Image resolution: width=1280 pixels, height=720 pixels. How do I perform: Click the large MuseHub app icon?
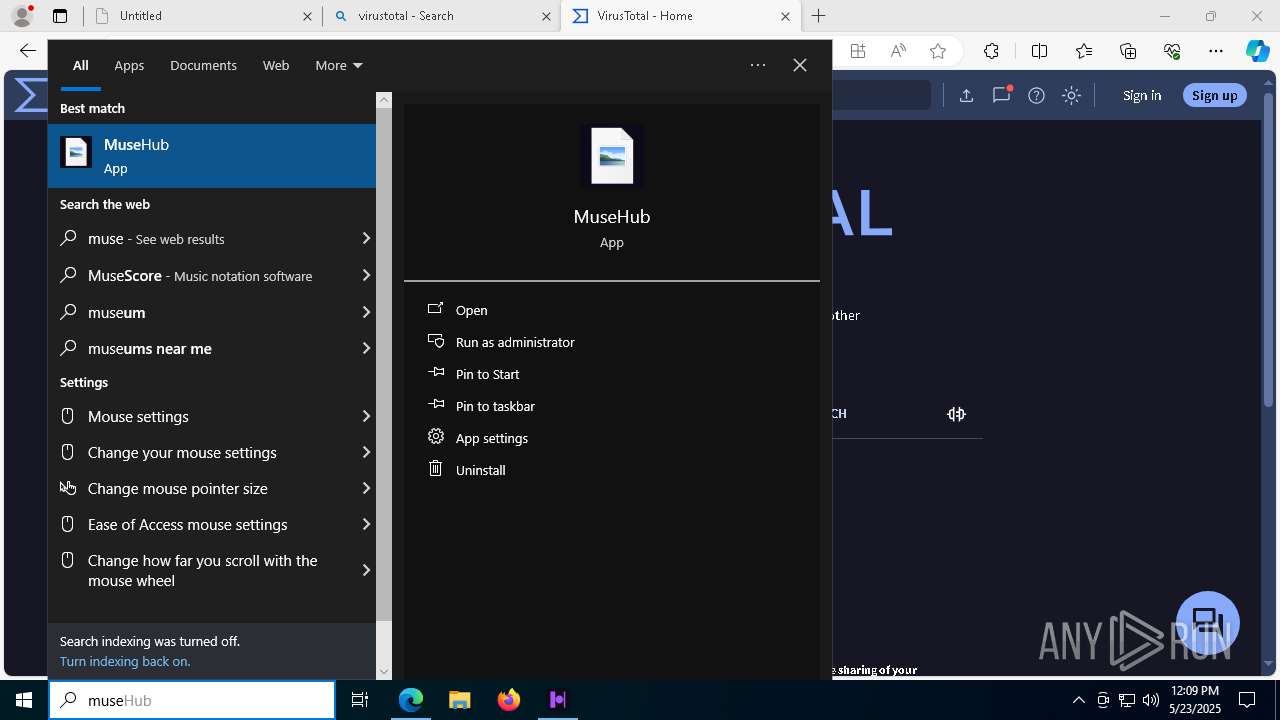612,155
